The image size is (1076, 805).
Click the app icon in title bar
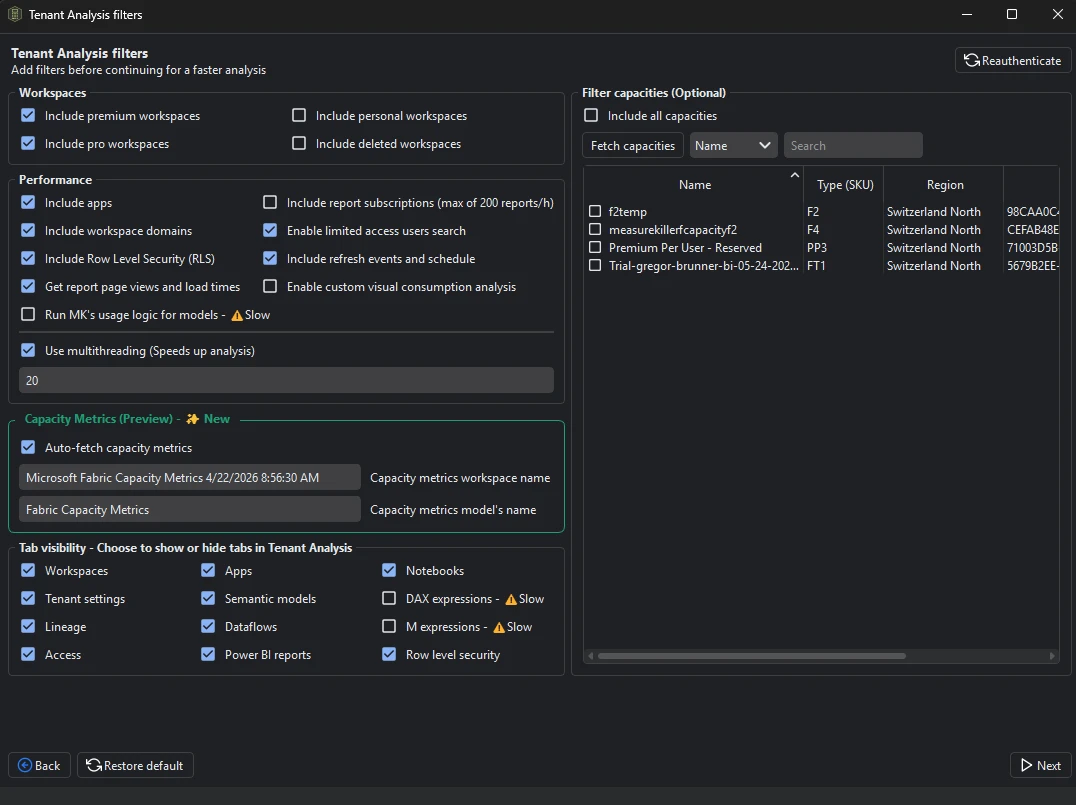tap(14, 14)
